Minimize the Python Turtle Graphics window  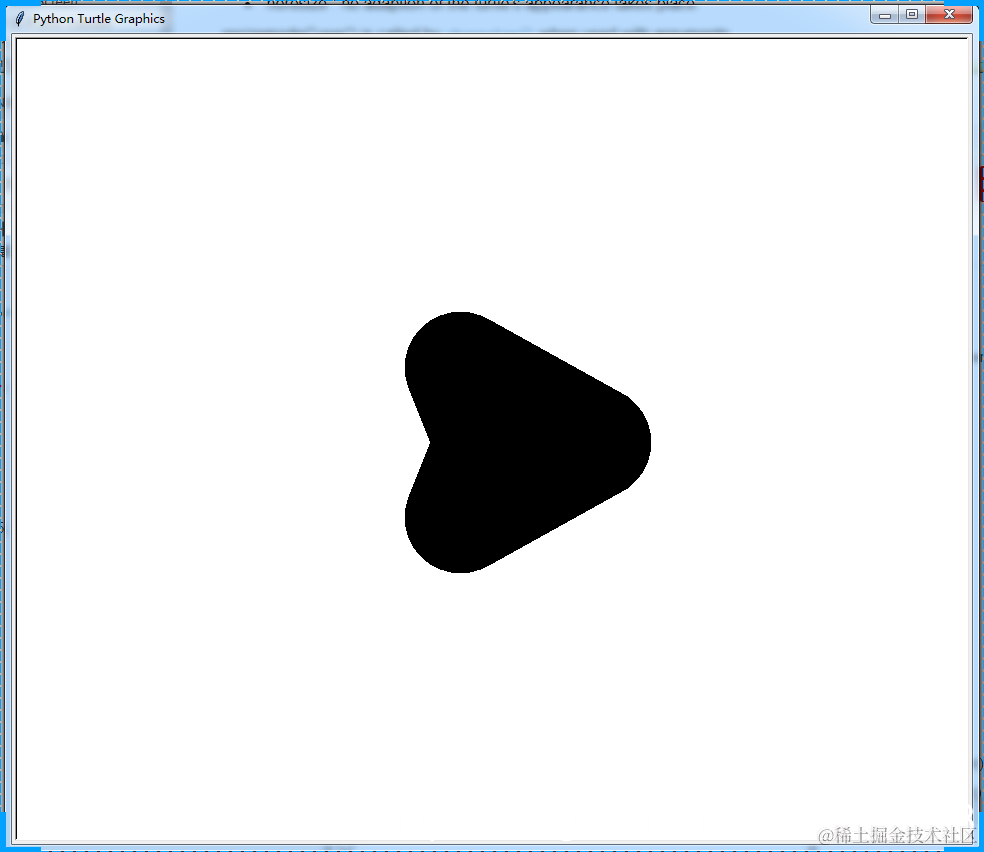pos(885,14)
